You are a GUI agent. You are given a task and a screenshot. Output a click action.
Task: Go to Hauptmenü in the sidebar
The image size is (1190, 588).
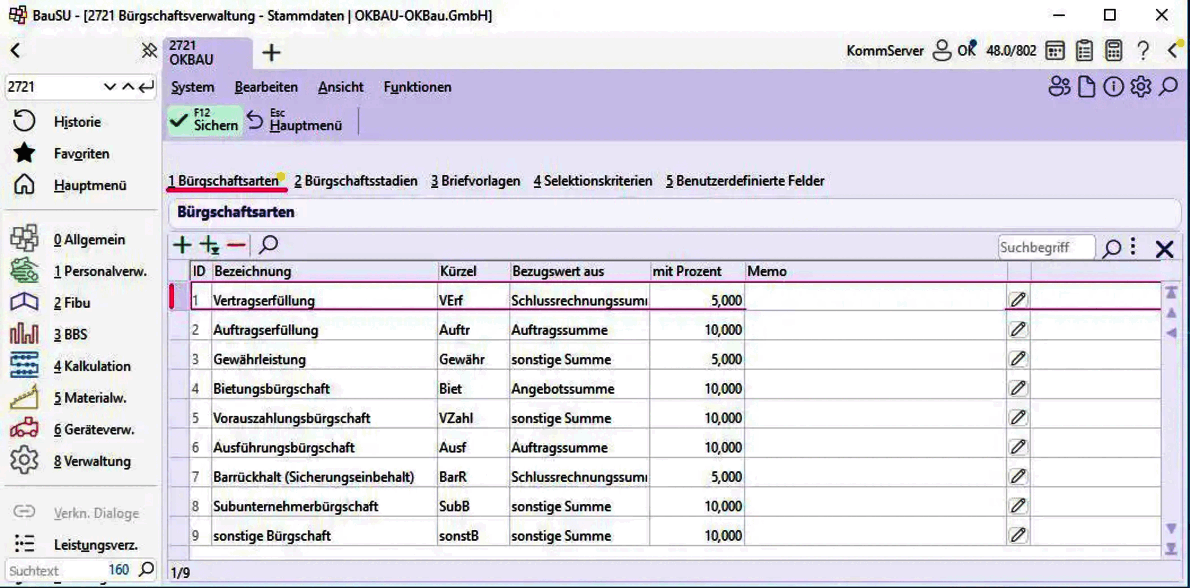tap(90, 185)
